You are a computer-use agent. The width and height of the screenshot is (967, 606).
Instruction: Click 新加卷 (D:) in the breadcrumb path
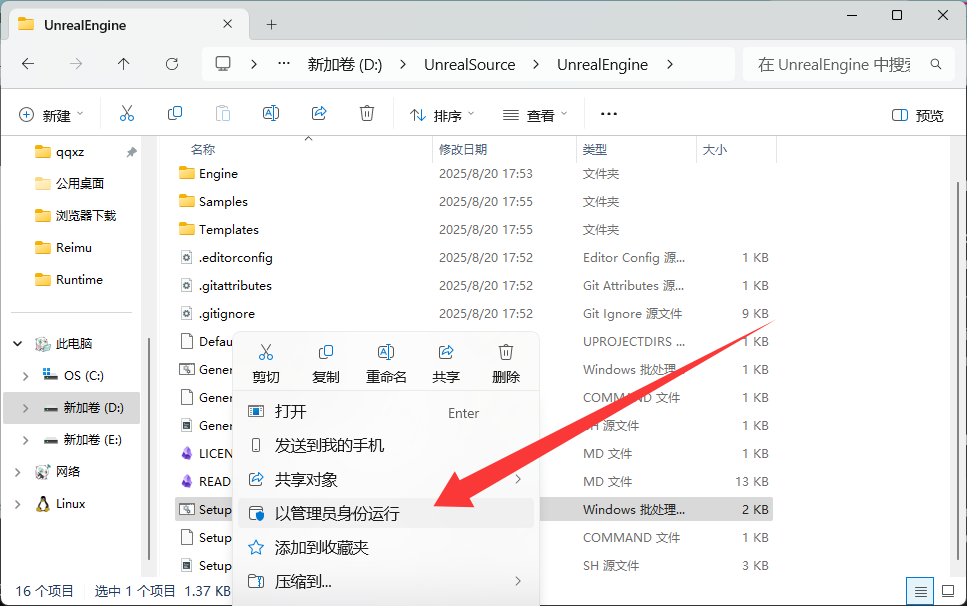345,64
